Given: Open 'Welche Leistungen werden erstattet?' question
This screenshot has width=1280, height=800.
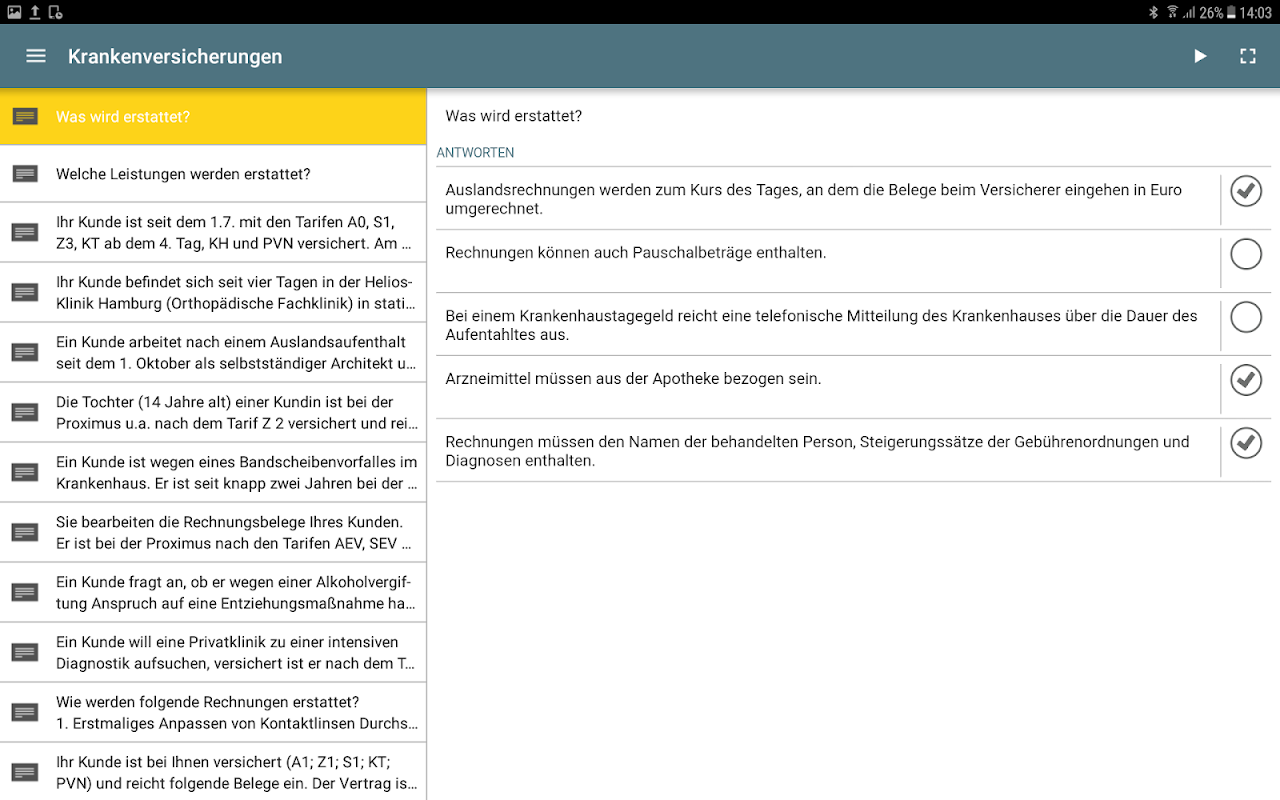Looking at the screenshot, I should pos(213,174).
